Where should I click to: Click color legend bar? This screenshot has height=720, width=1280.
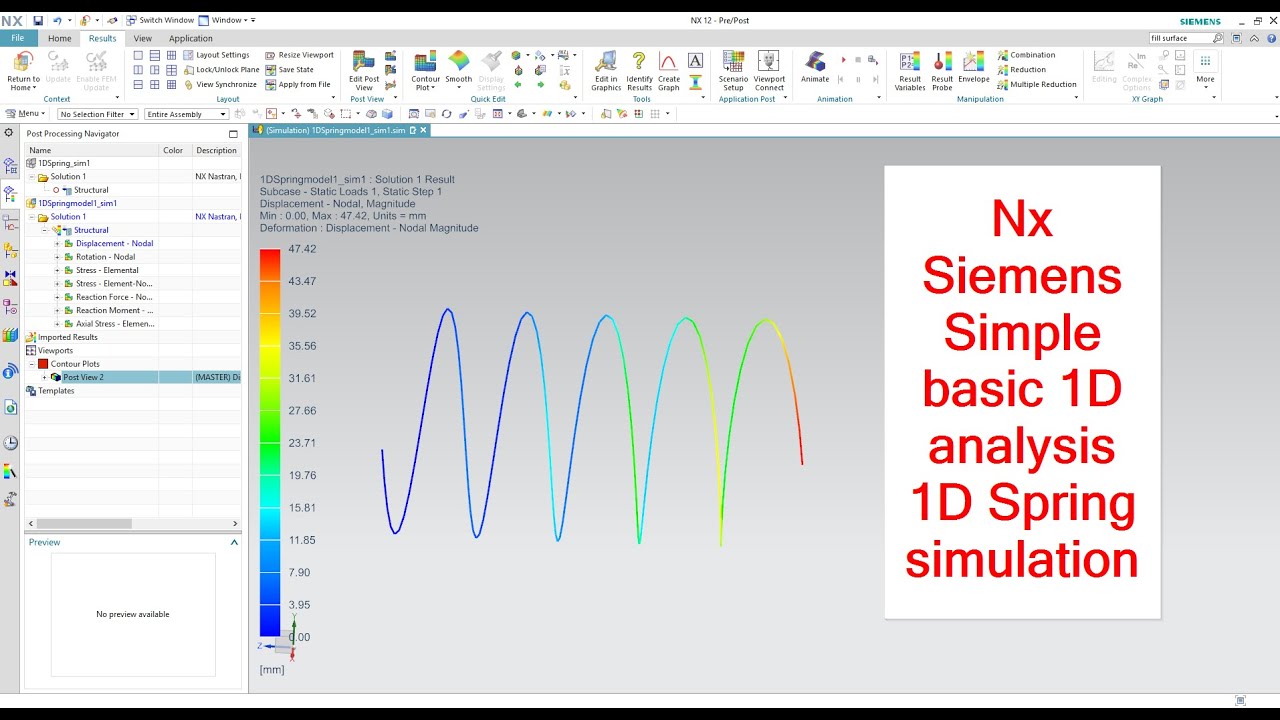(x=270, y=442)
